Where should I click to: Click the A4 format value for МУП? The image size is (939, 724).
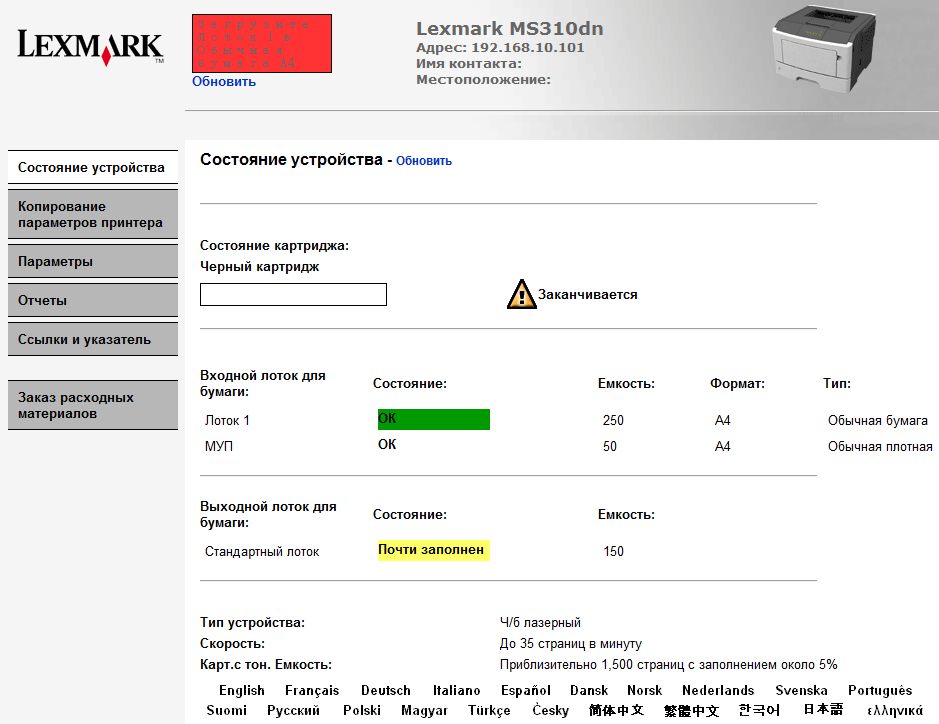coord(722,446)
